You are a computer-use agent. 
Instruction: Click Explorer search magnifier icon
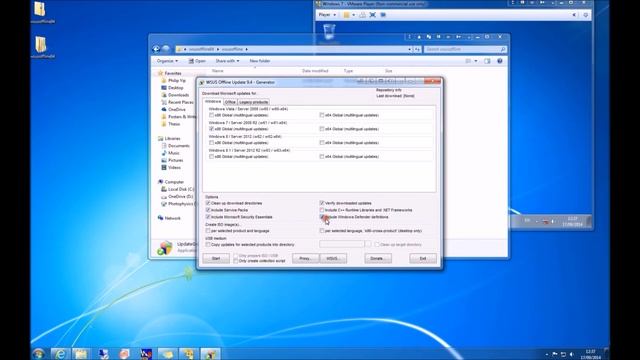pyautogui.click(x=503, y=49)
